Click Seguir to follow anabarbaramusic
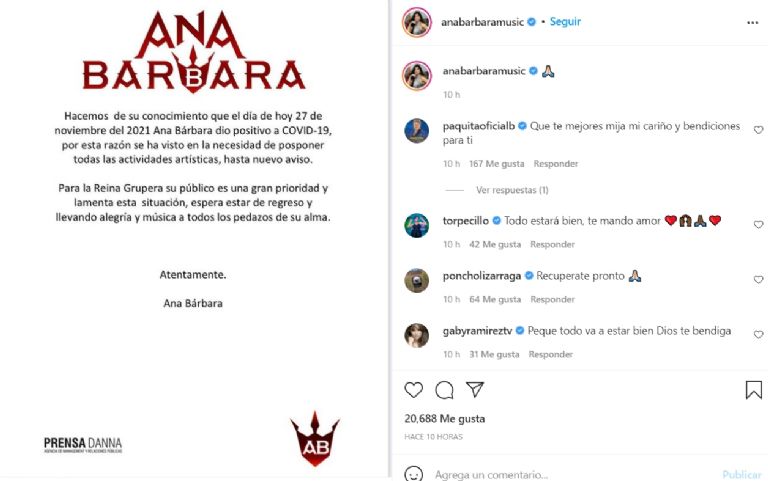The width and height of the screenshot is (768, 481). 565,22
